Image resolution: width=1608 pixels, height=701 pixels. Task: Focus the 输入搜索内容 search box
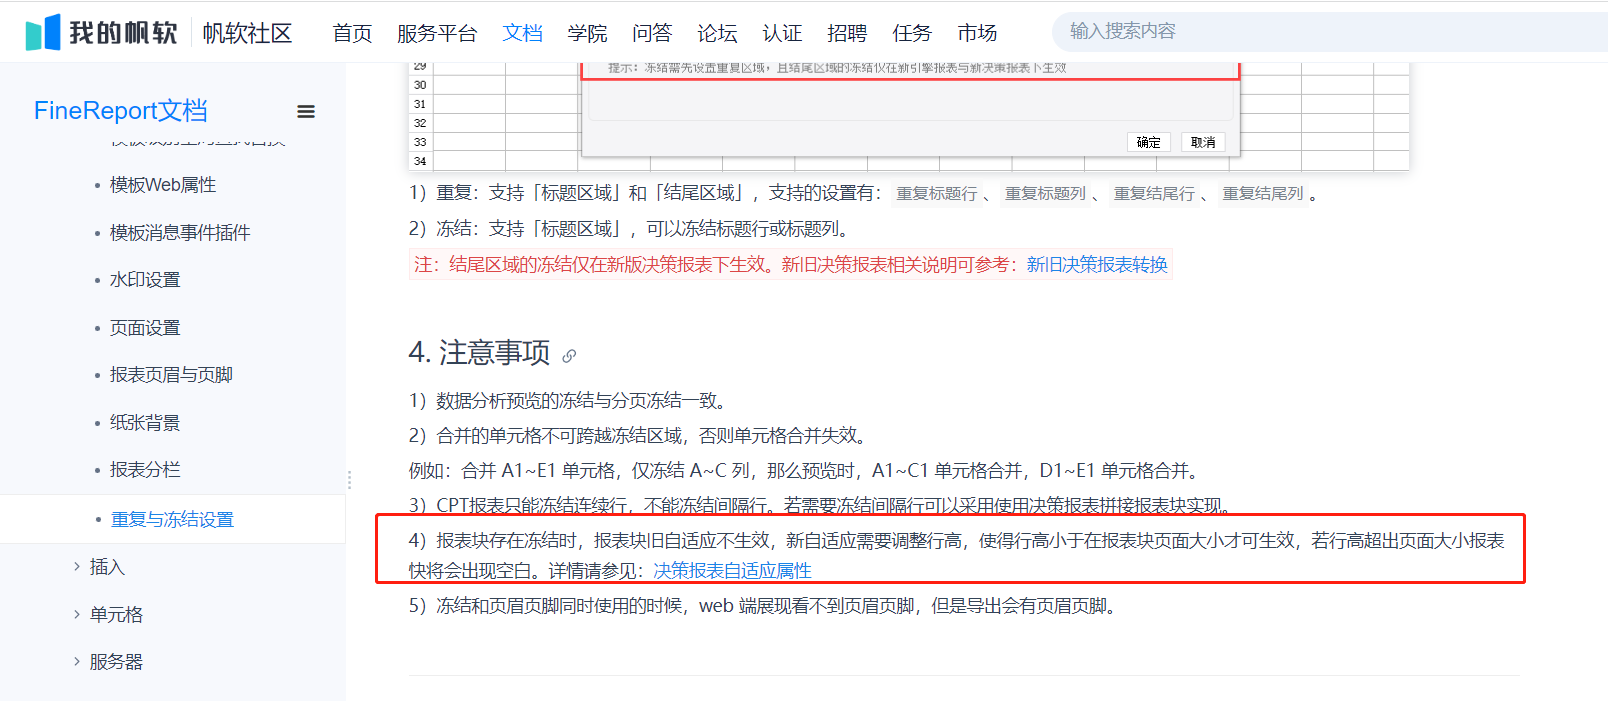click(x=1330, y=32)
